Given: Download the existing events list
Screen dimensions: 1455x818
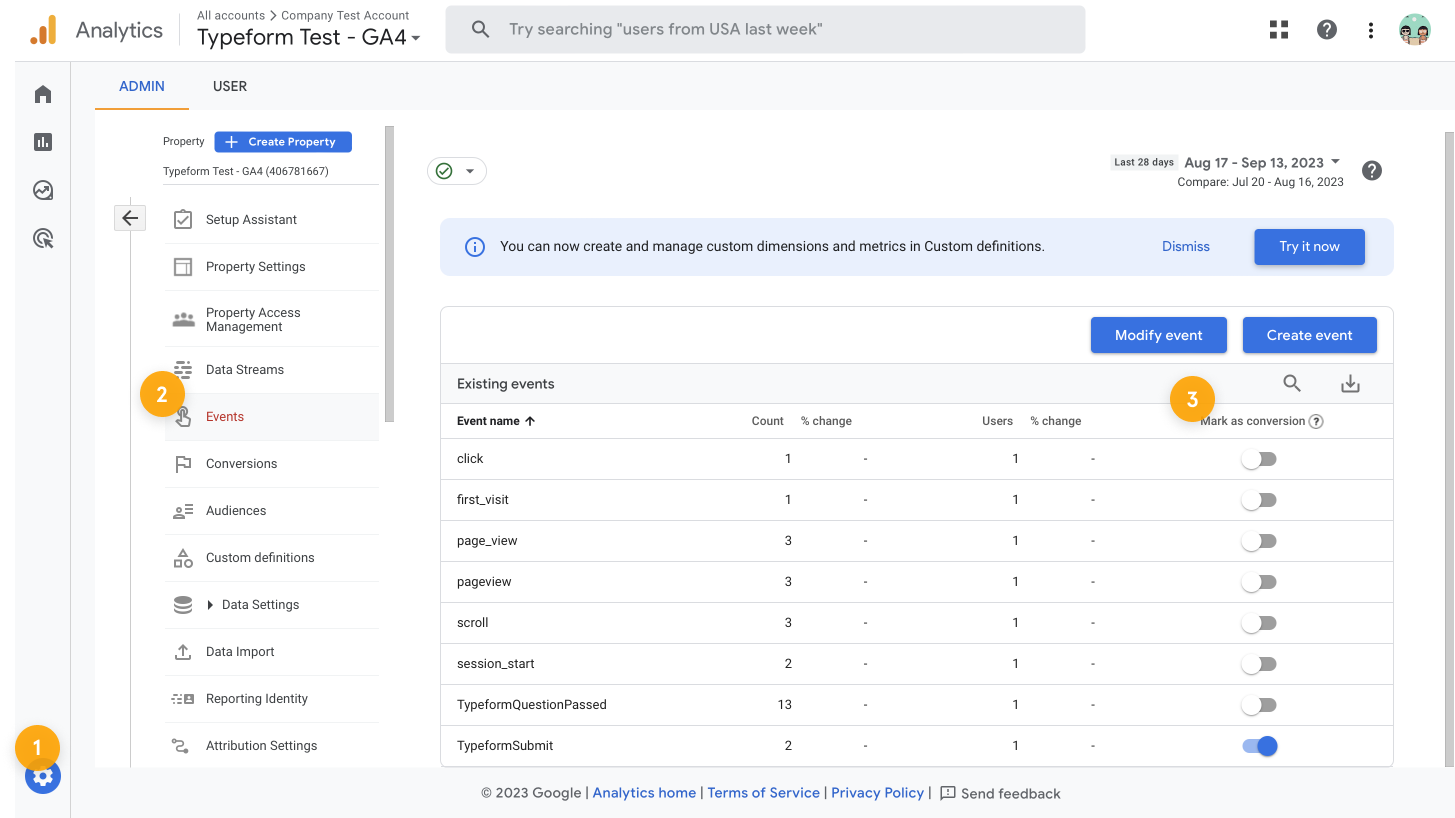Looking at the screenshot, I should tap(1350, 383).
